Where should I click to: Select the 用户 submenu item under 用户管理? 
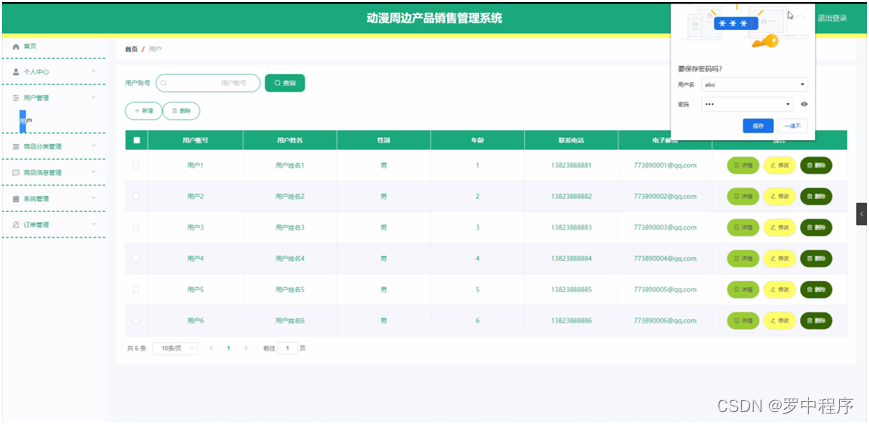click(25, 121)
